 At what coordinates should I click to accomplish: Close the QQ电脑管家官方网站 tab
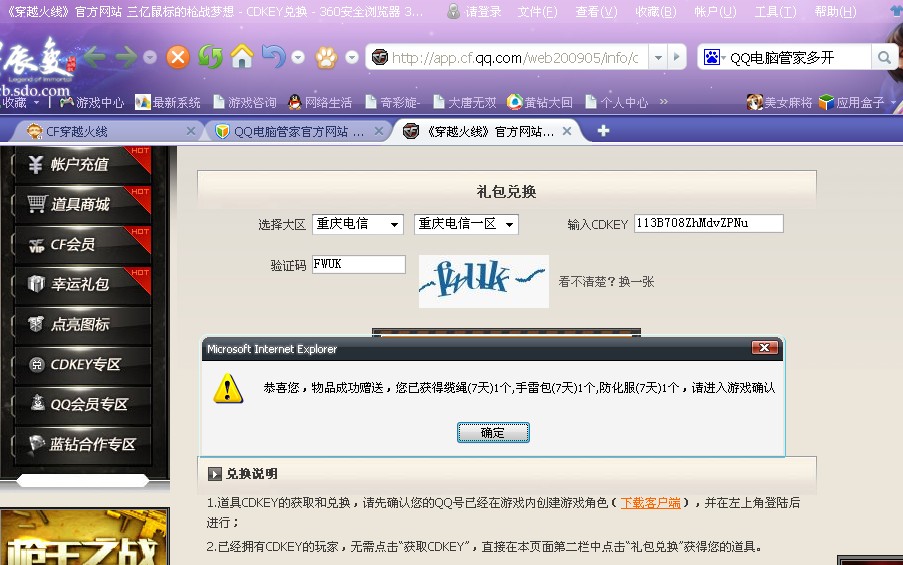[x=378, y=131]
